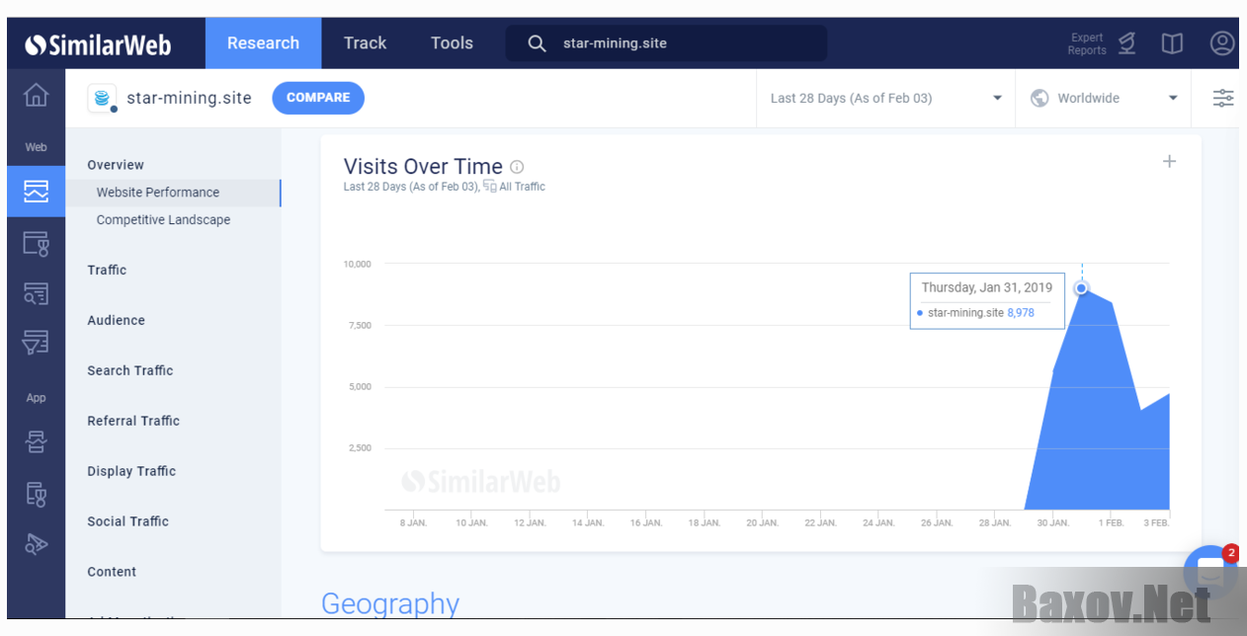This screenshot has height=636, width=1247.
Task: Click the home icon in left sidebar
Action: (x=36, y=96)
